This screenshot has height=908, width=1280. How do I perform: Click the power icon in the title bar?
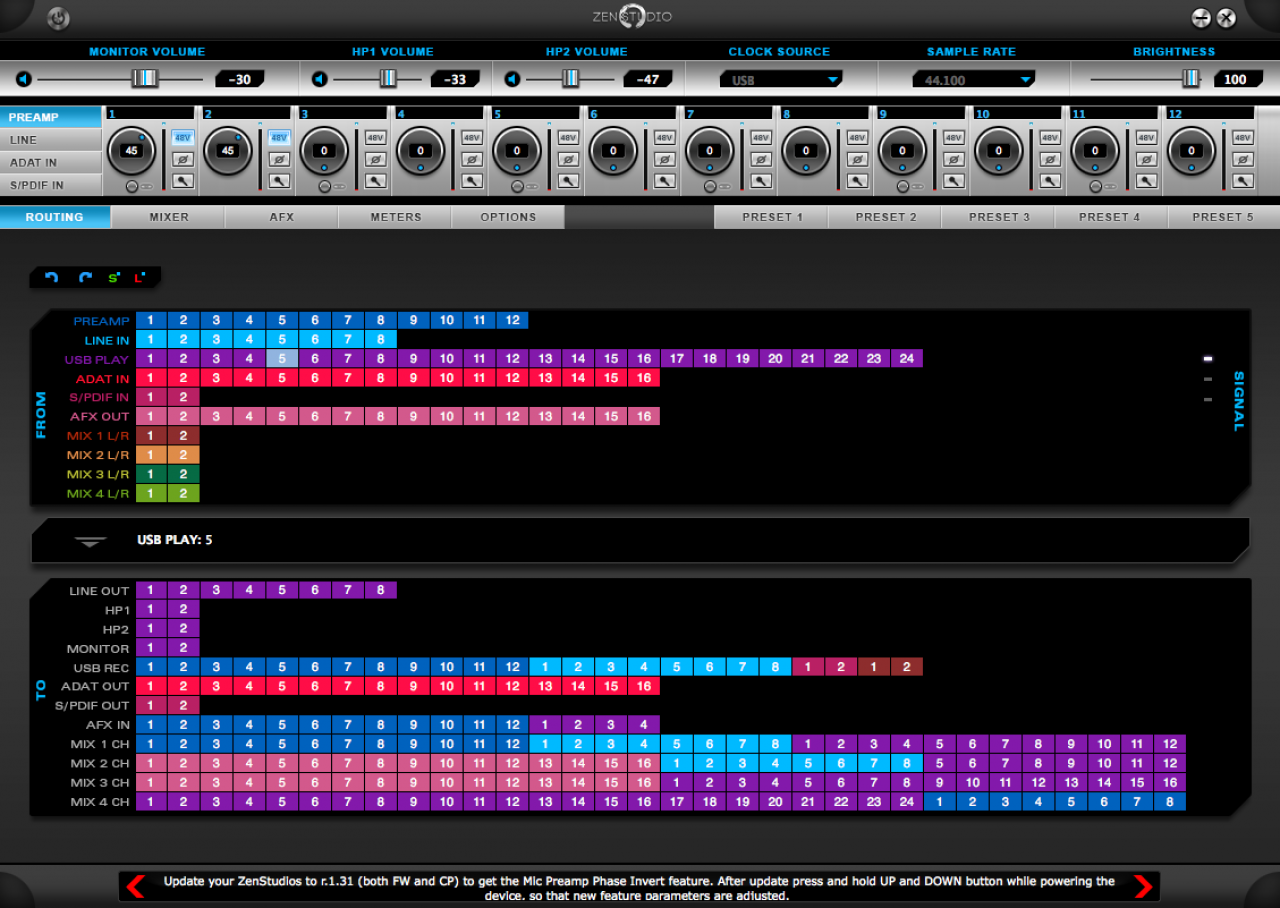click(x=59, y=17)
